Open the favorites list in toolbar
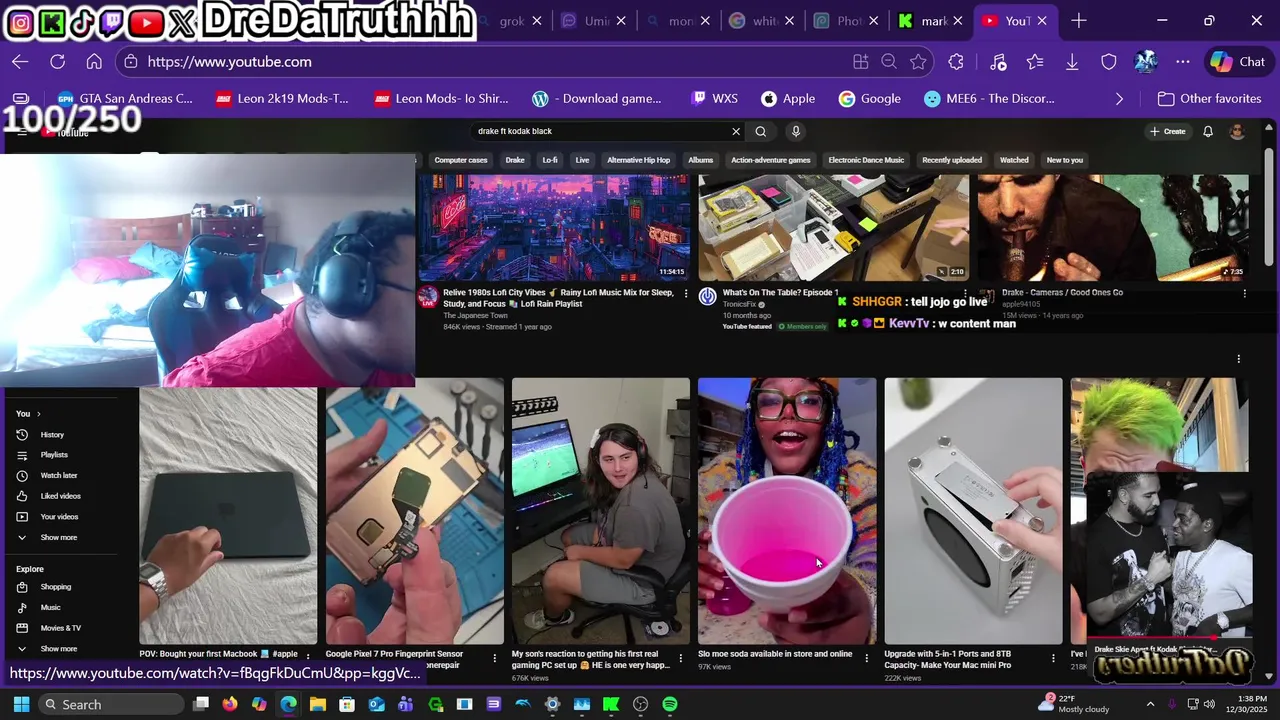Image resolution: width=1280 pixels, height=720 pixels. [1035, 62]
